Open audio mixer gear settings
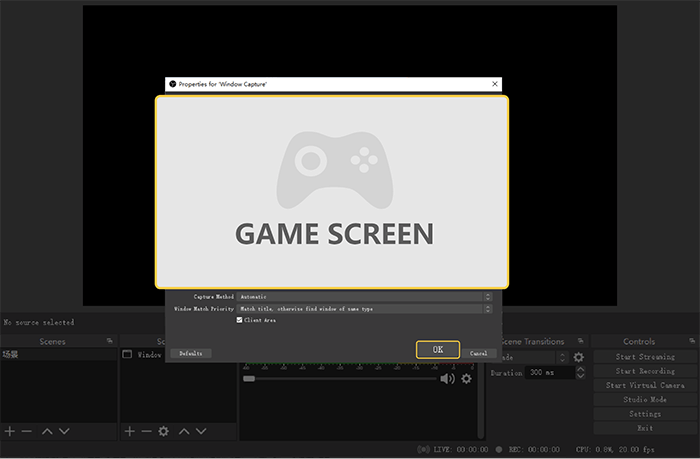The height and width of the screenshot is (459, 700). point(466,379)
